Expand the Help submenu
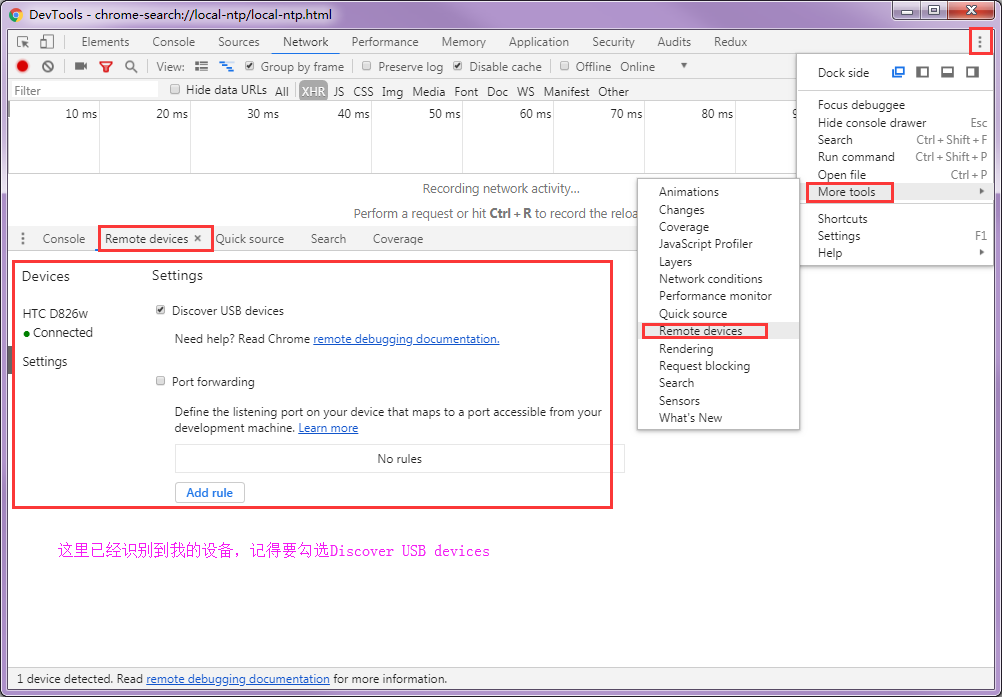The image size is (1002, 697). click(895, 253)
